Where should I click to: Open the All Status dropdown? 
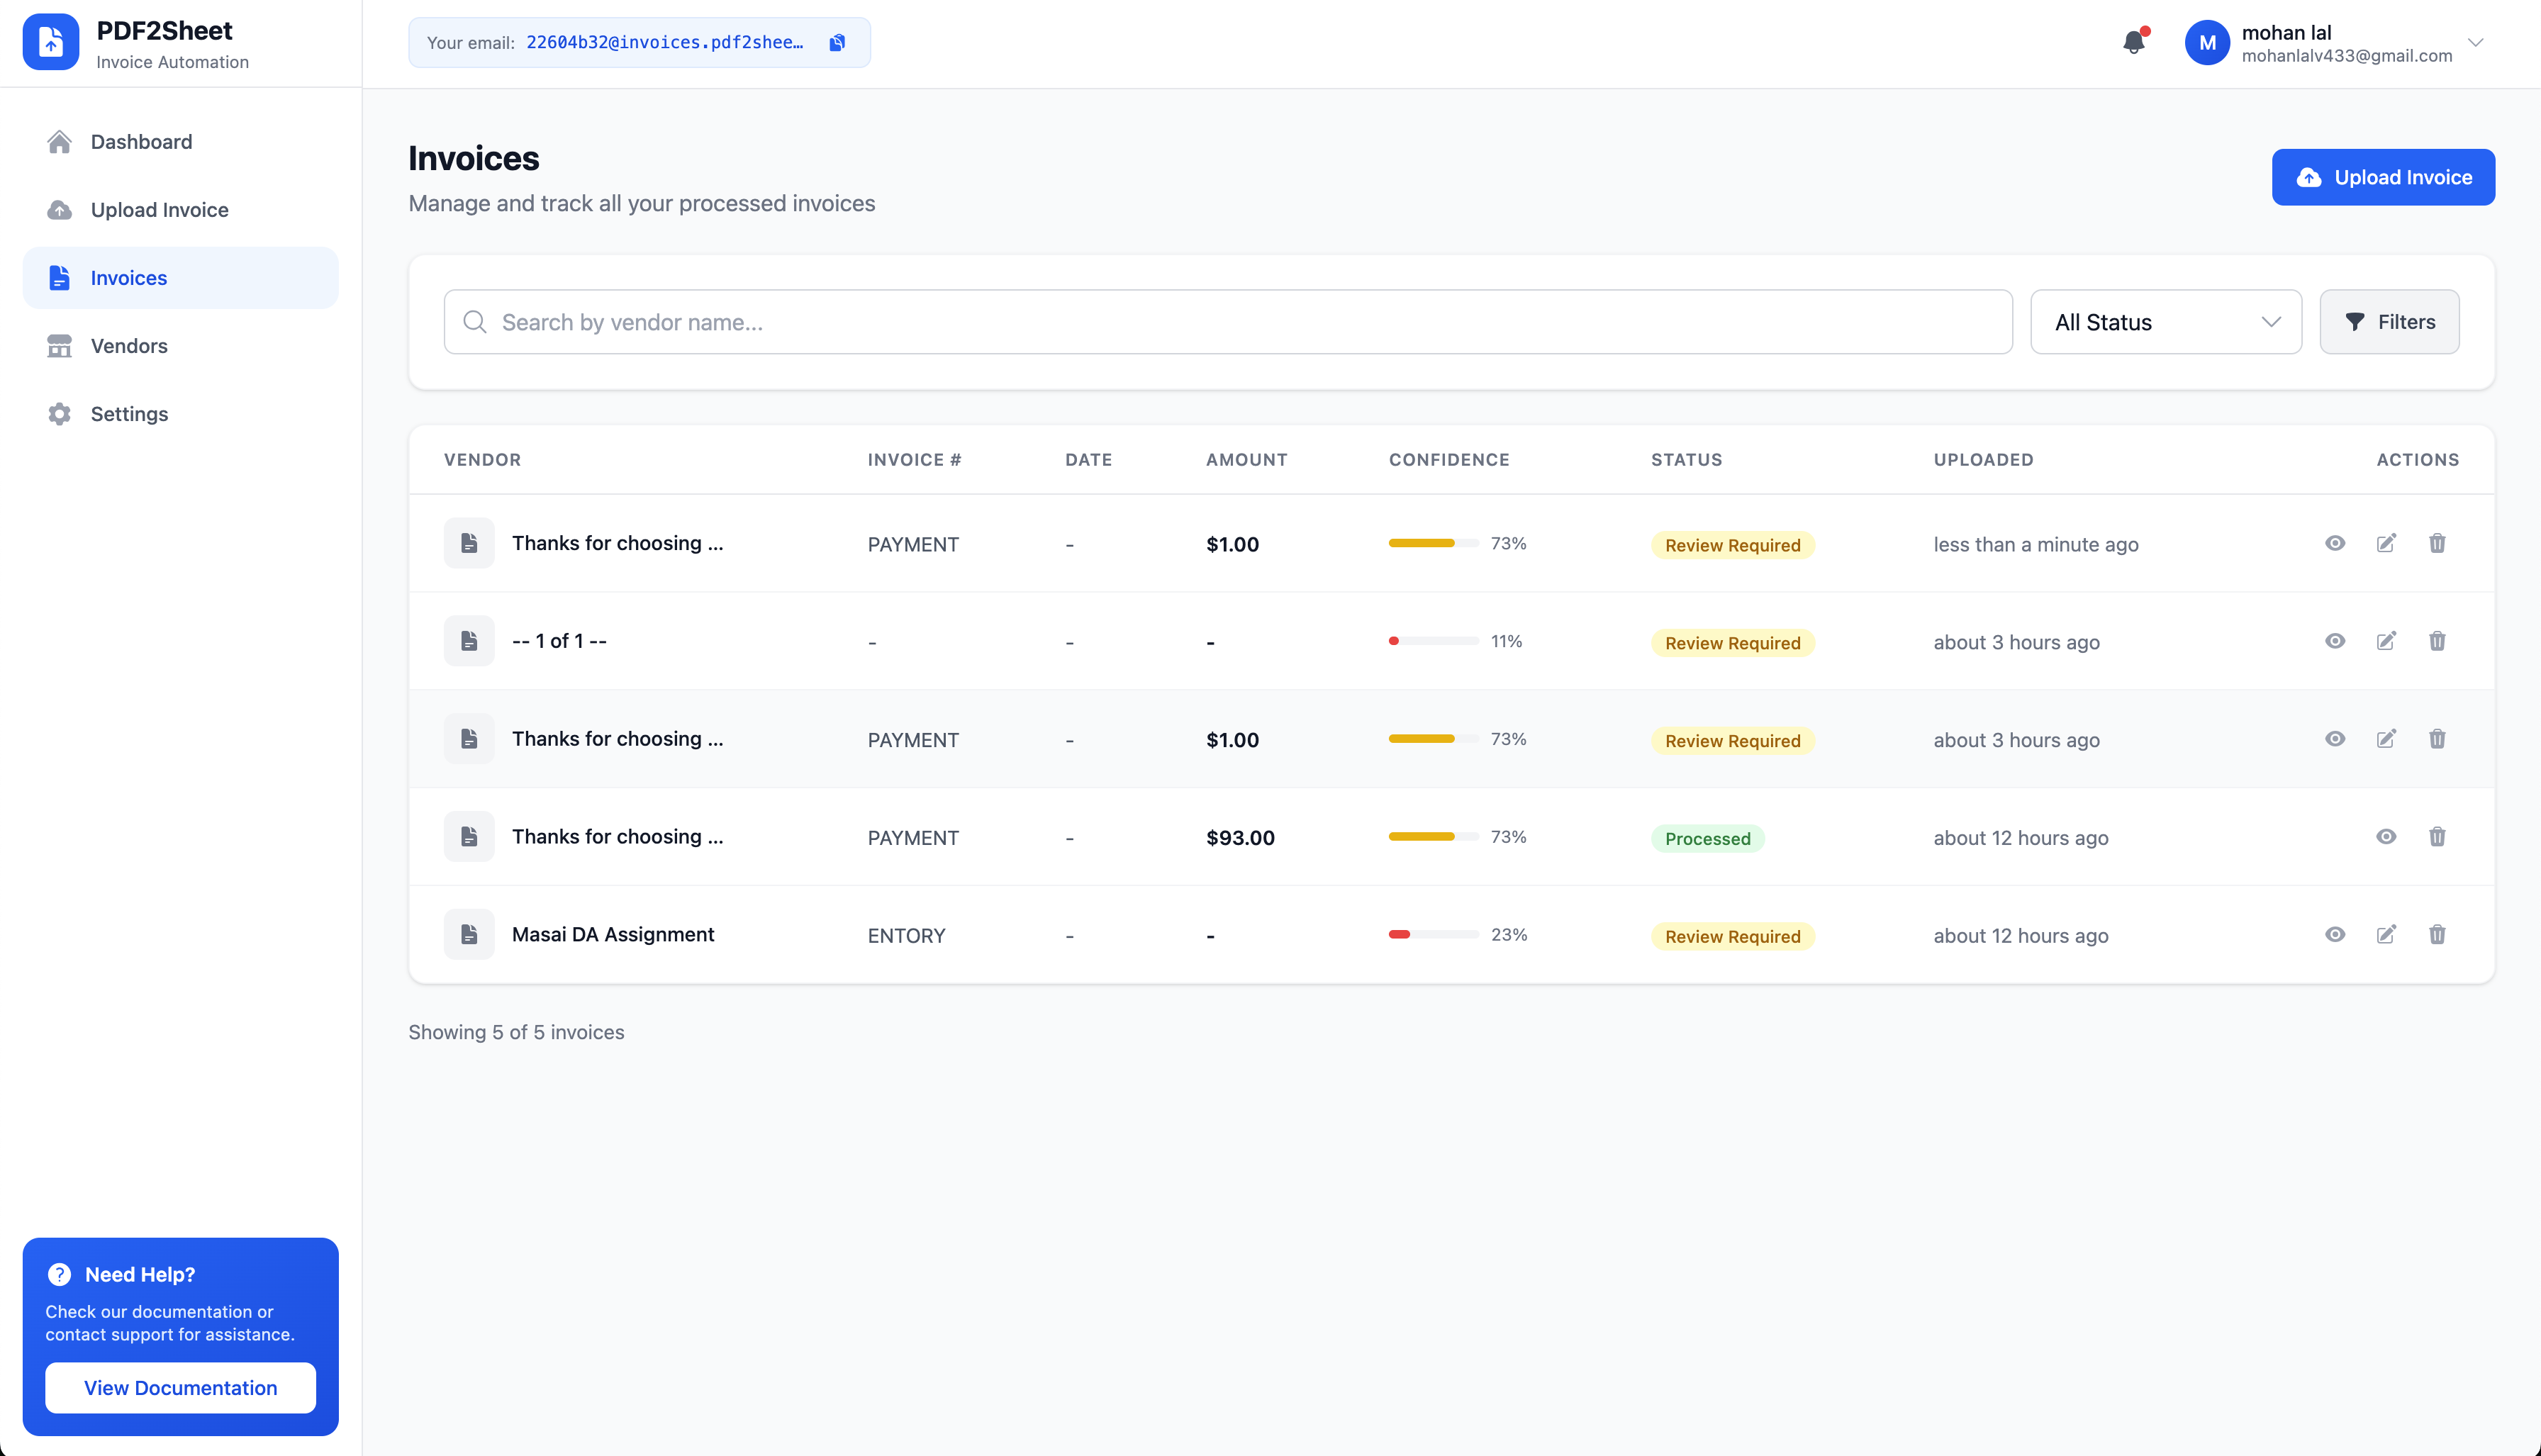[2166, 322]
